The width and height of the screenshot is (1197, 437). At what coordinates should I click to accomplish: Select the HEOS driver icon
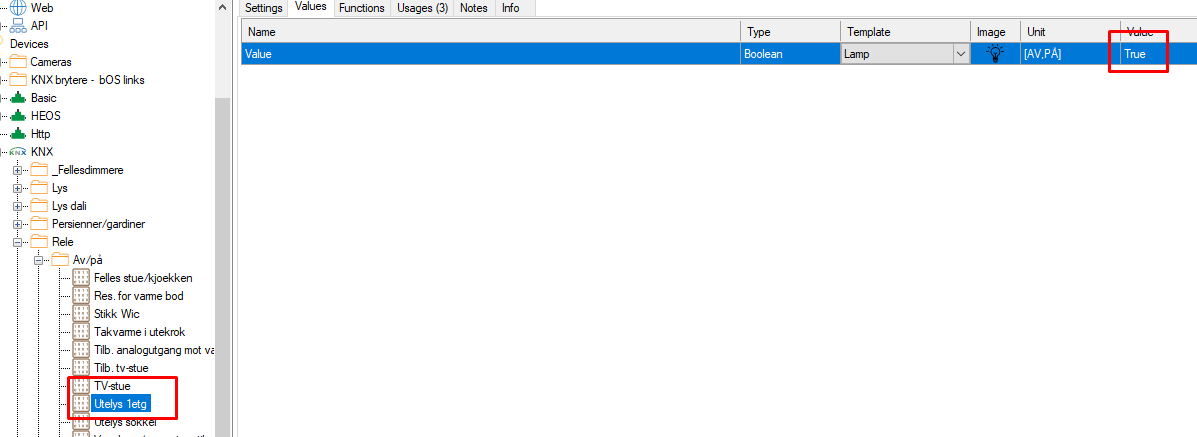point(18,116)
